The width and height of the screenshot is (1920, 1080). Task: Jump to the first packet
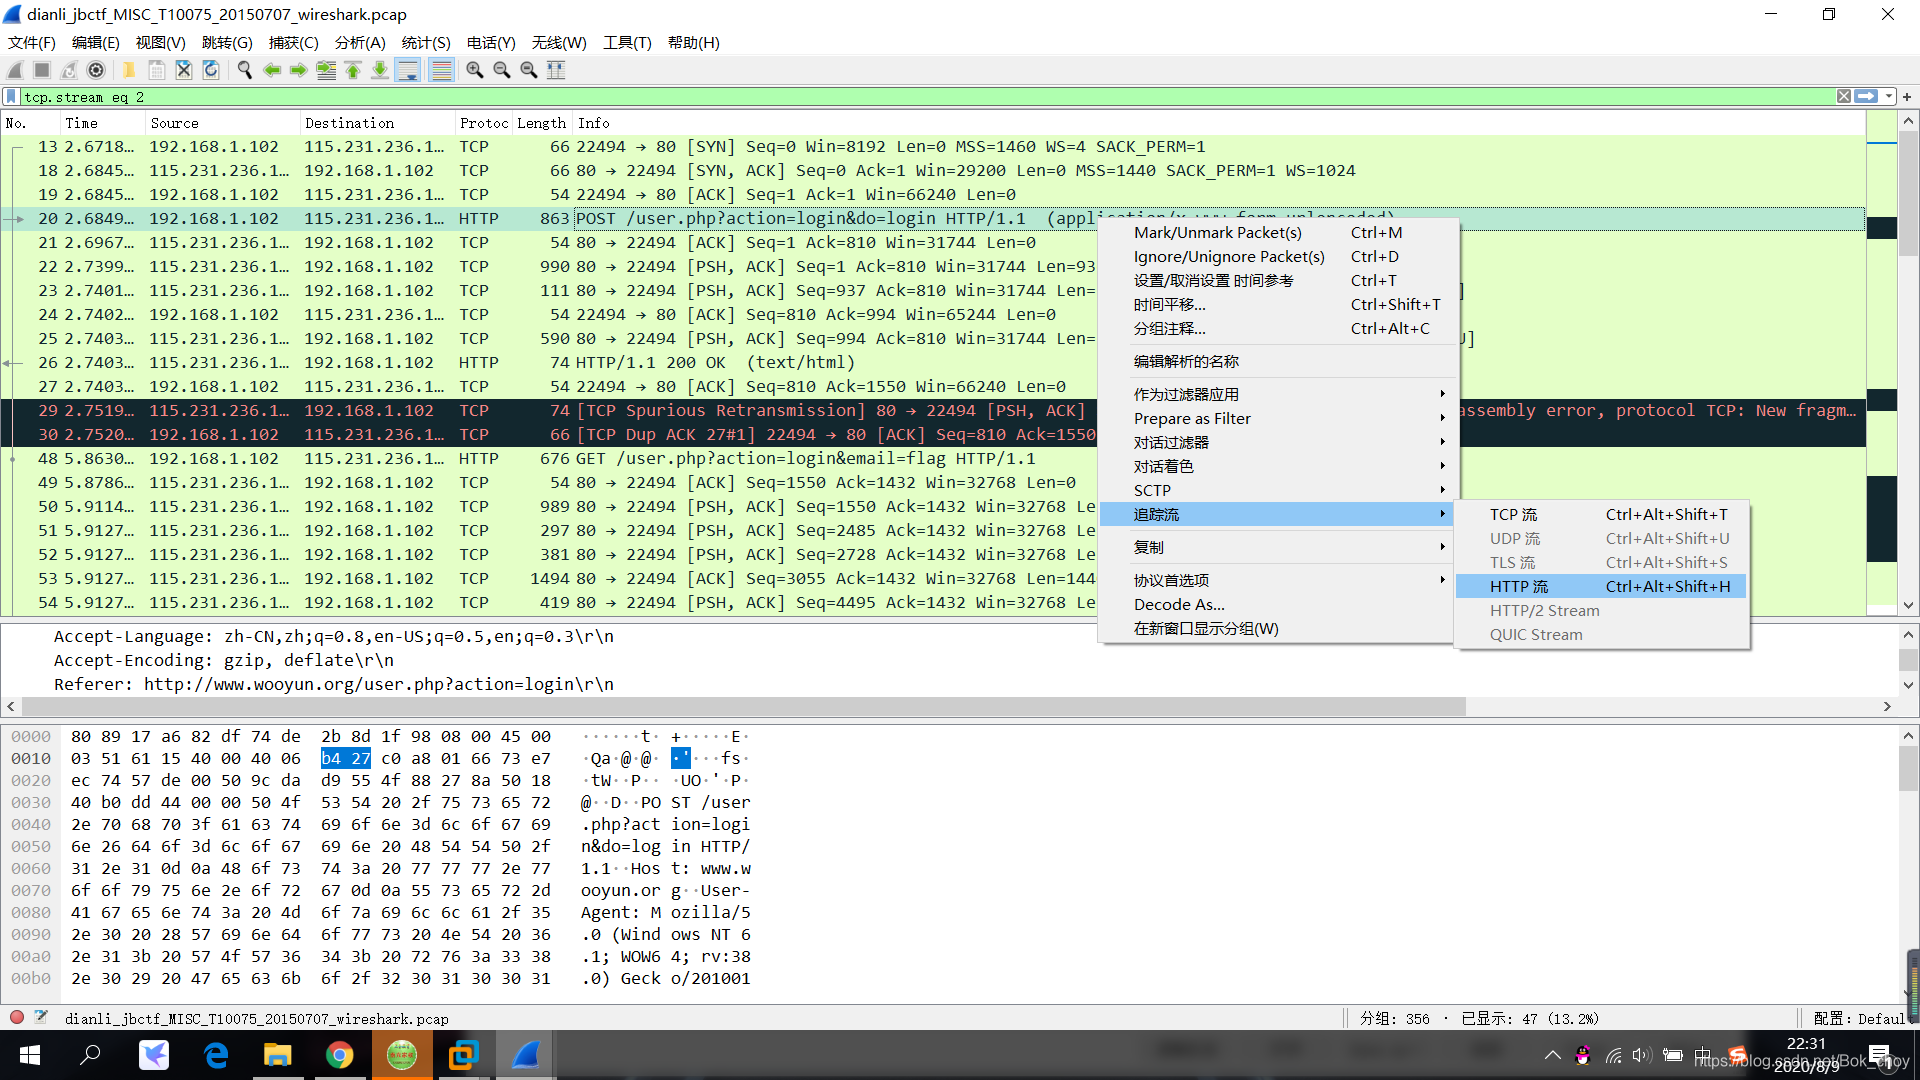[x=353, y=70]
